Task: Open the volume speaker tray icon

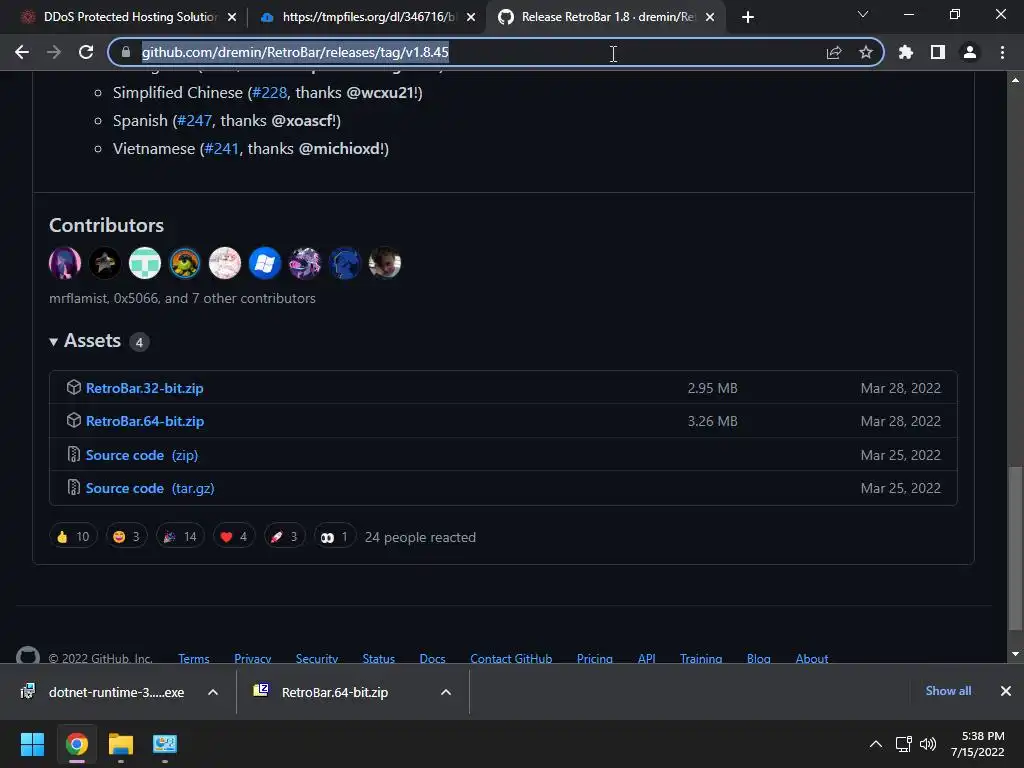Action: (x=927, y=744)
